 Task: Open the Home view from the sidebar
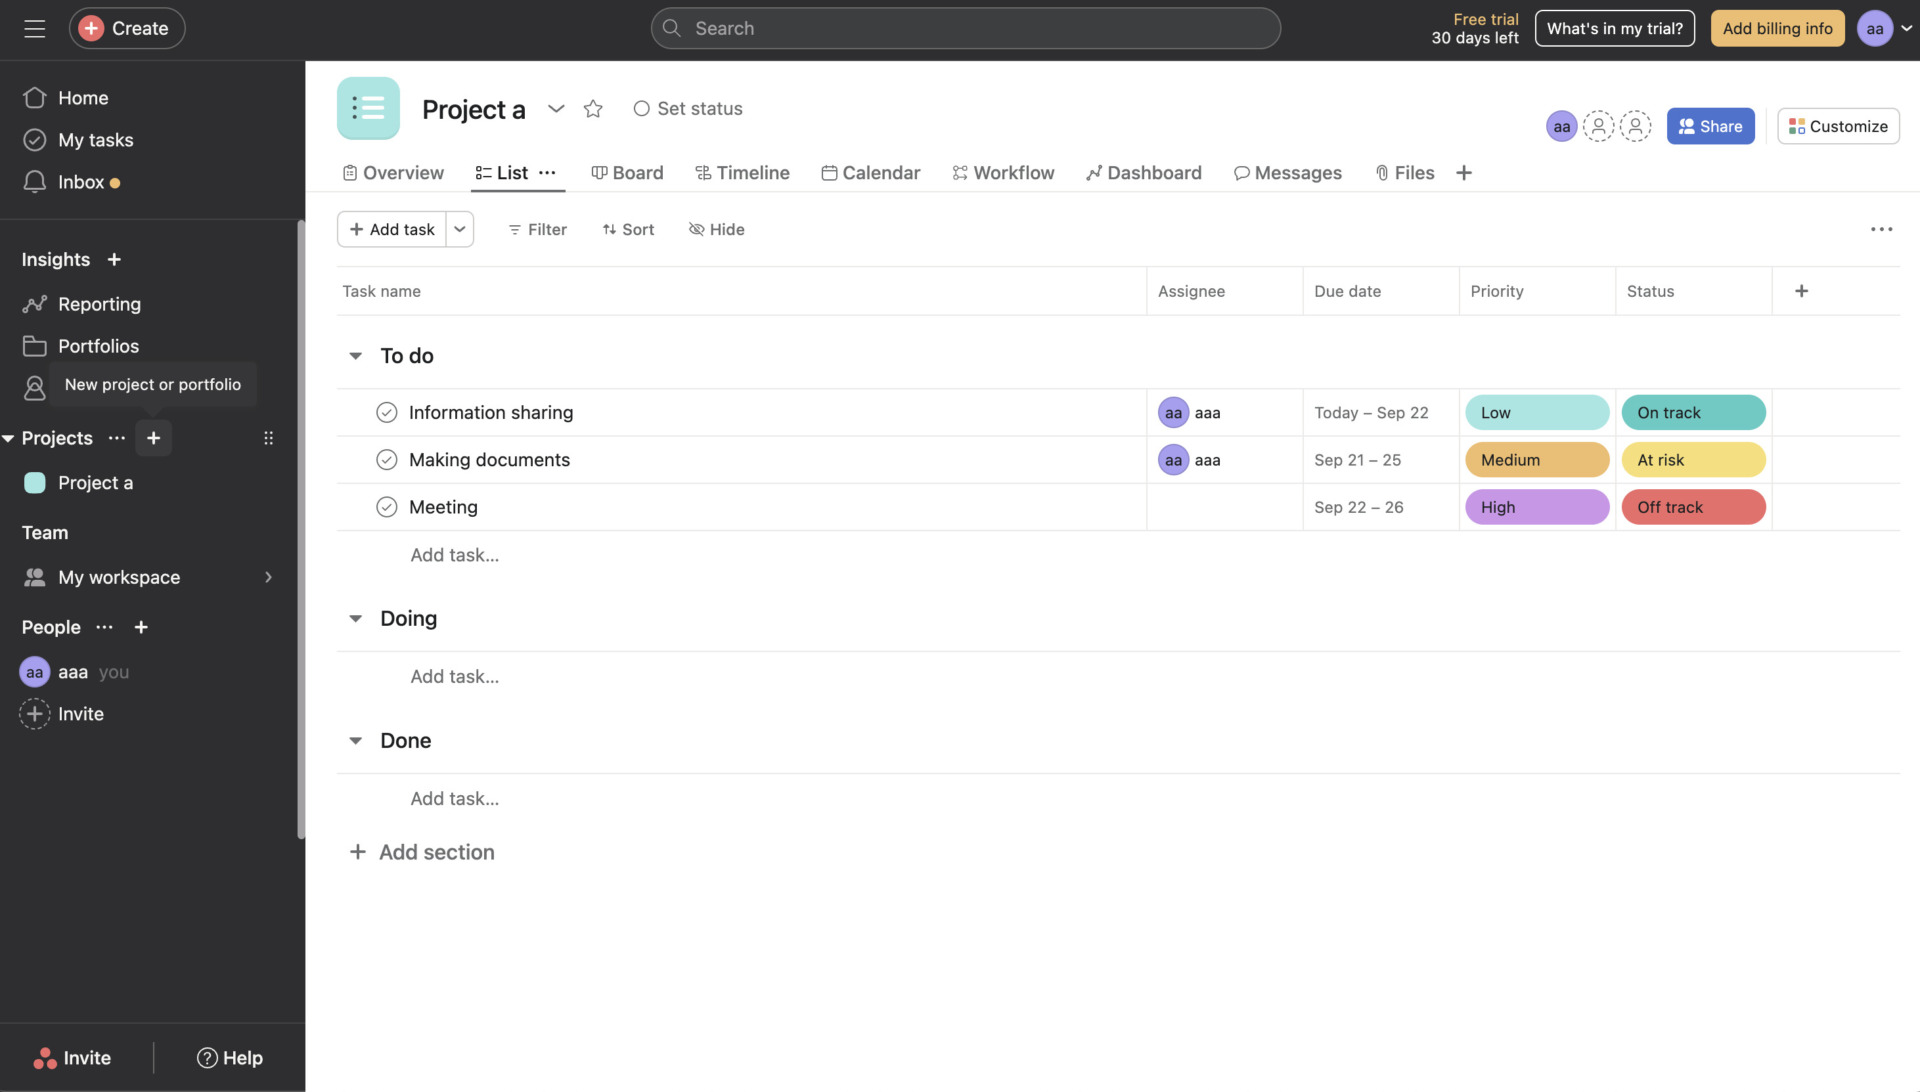85,97
